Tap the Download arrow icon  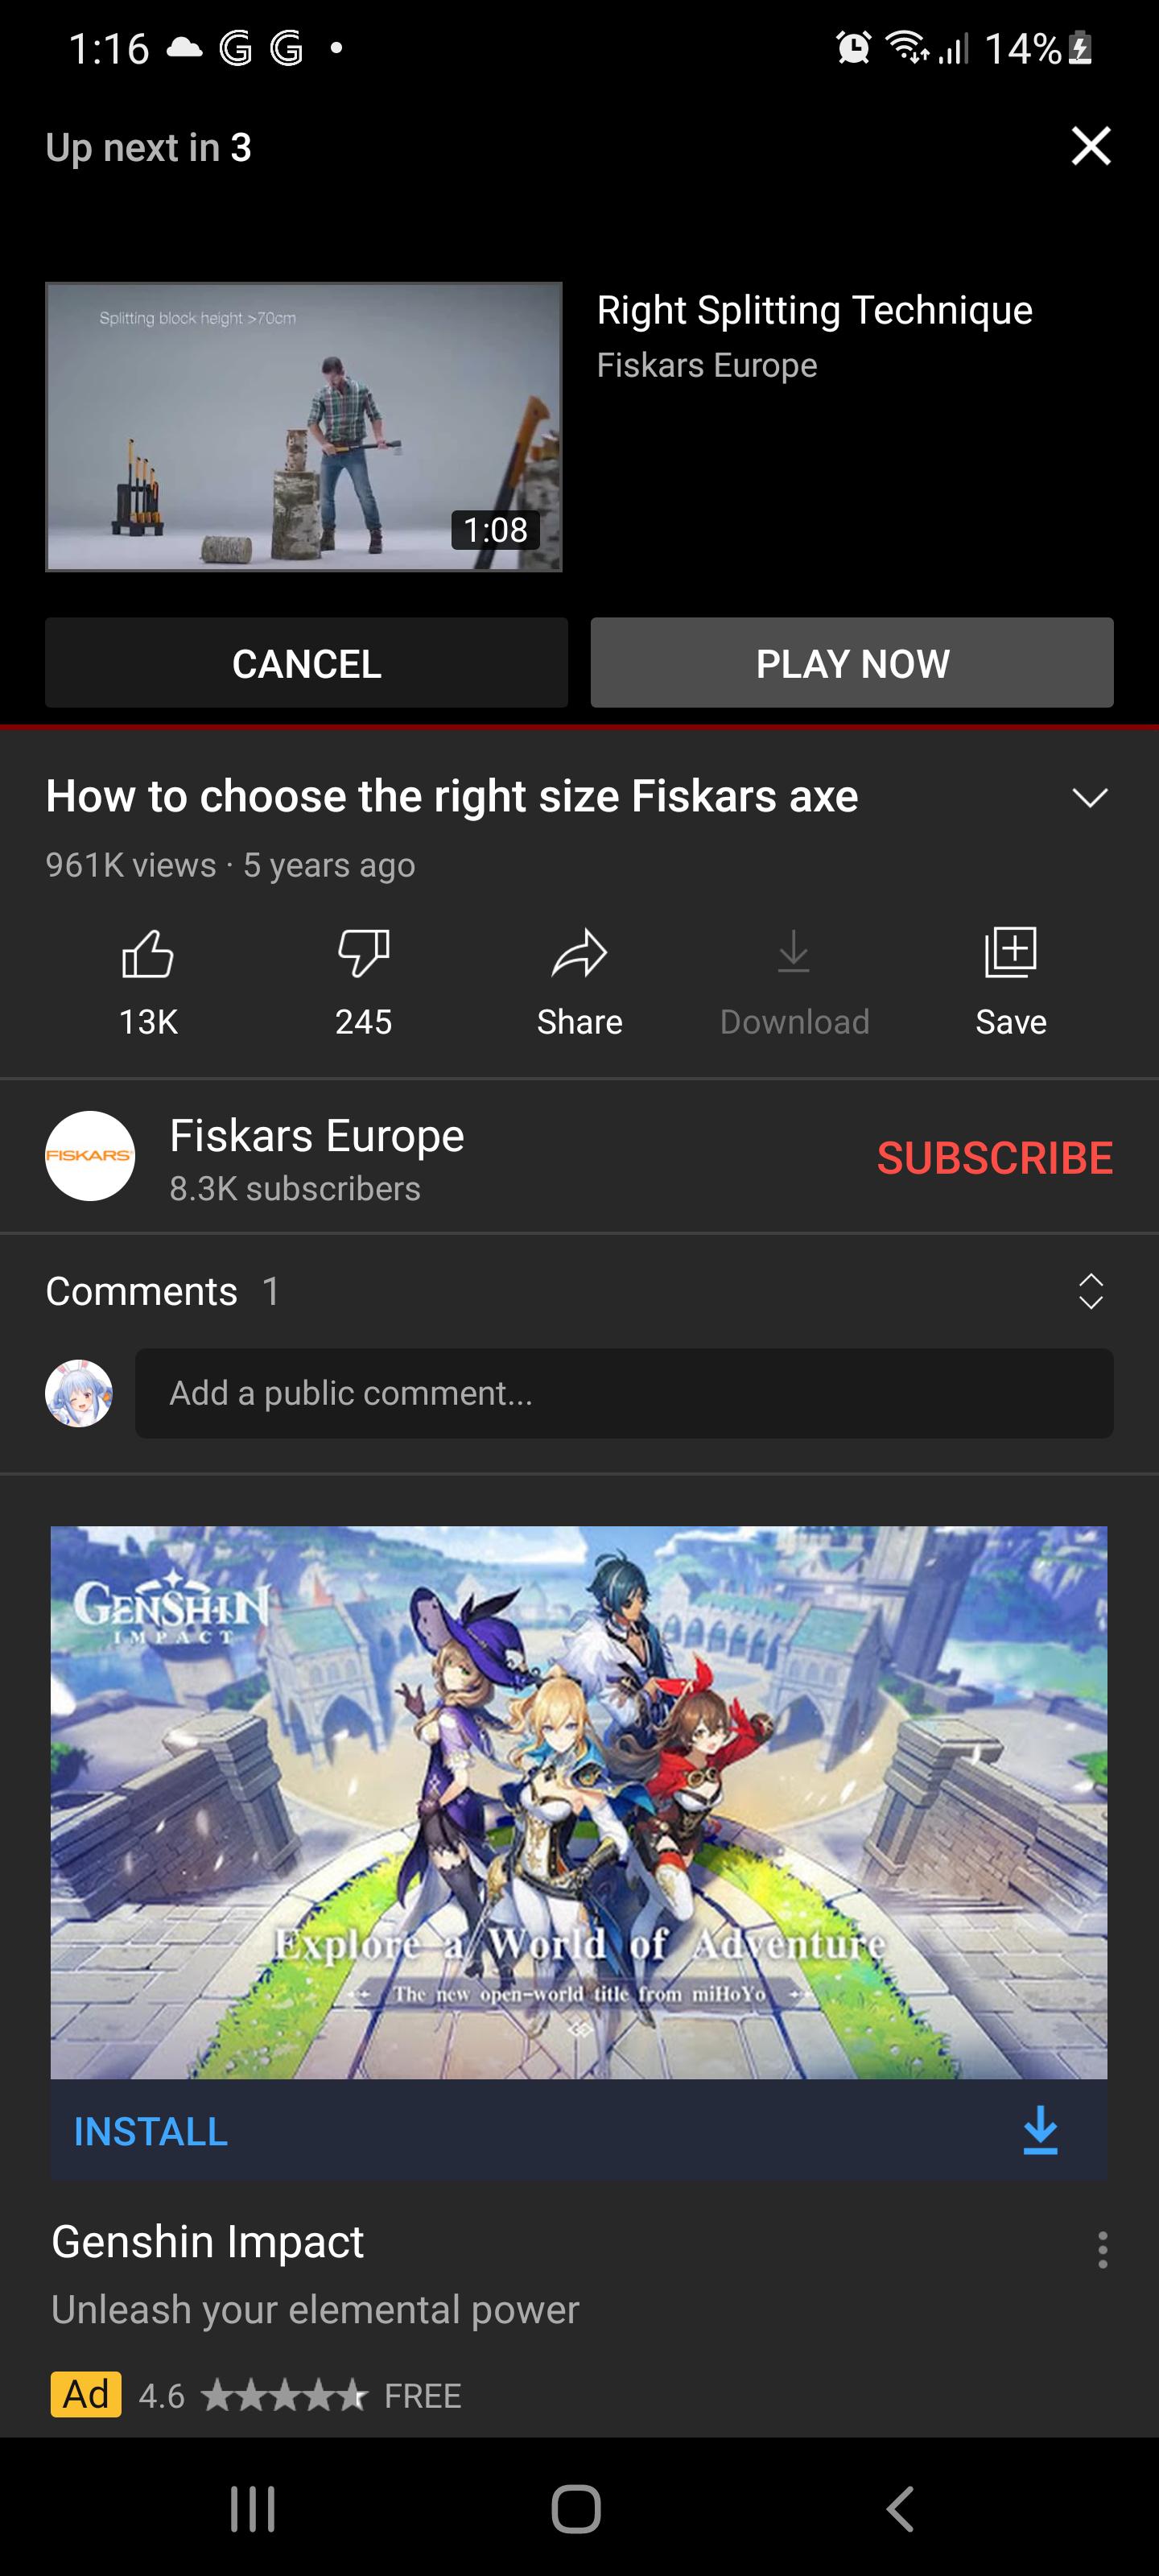pos(794,952)
